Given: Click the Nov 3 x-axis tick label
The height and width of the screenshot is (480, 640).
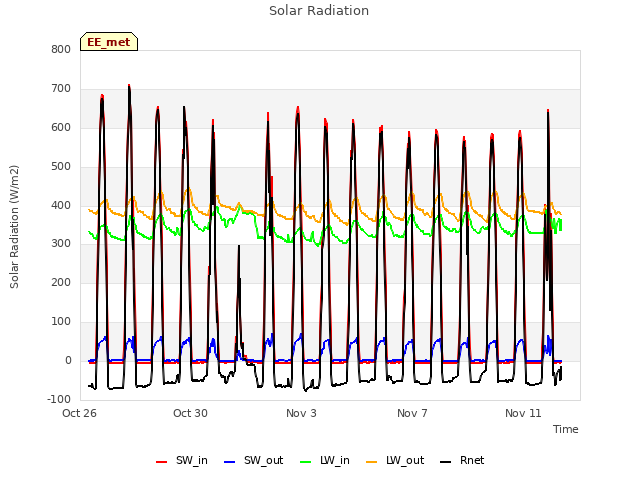Looking at the screenshot, I should [x=301, y=413].
